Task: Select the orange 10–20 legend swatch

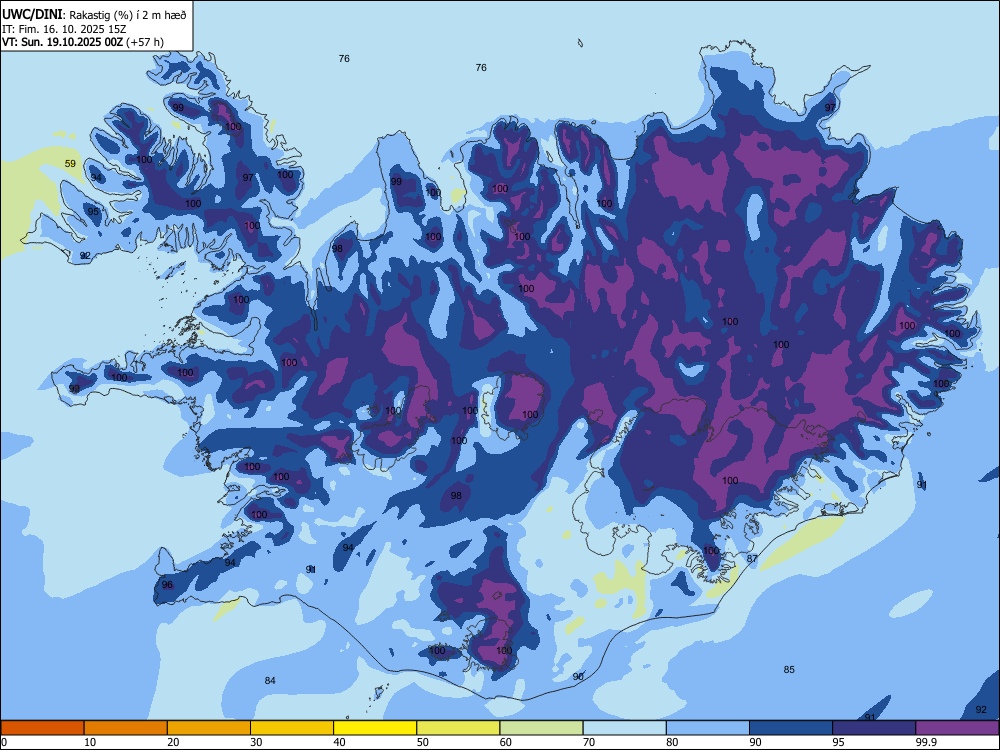Action: click(x=126, y=728)
